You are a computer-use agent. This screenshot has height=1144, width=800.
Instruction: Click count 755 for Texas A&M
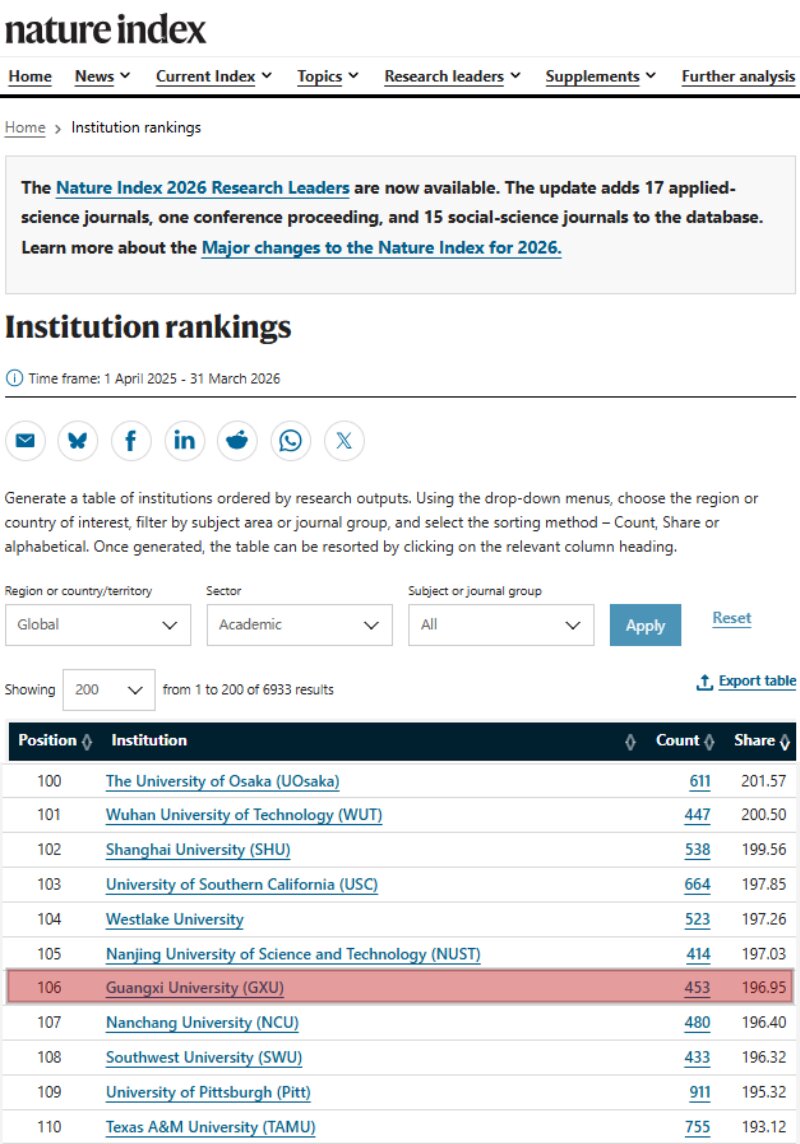[697, 1127]
